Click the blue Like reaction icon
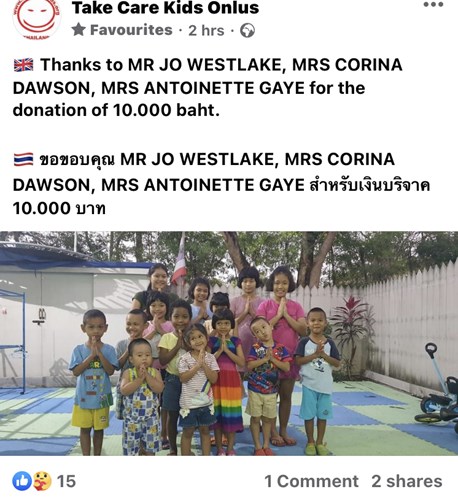The image size is (458, 500). 22,481
